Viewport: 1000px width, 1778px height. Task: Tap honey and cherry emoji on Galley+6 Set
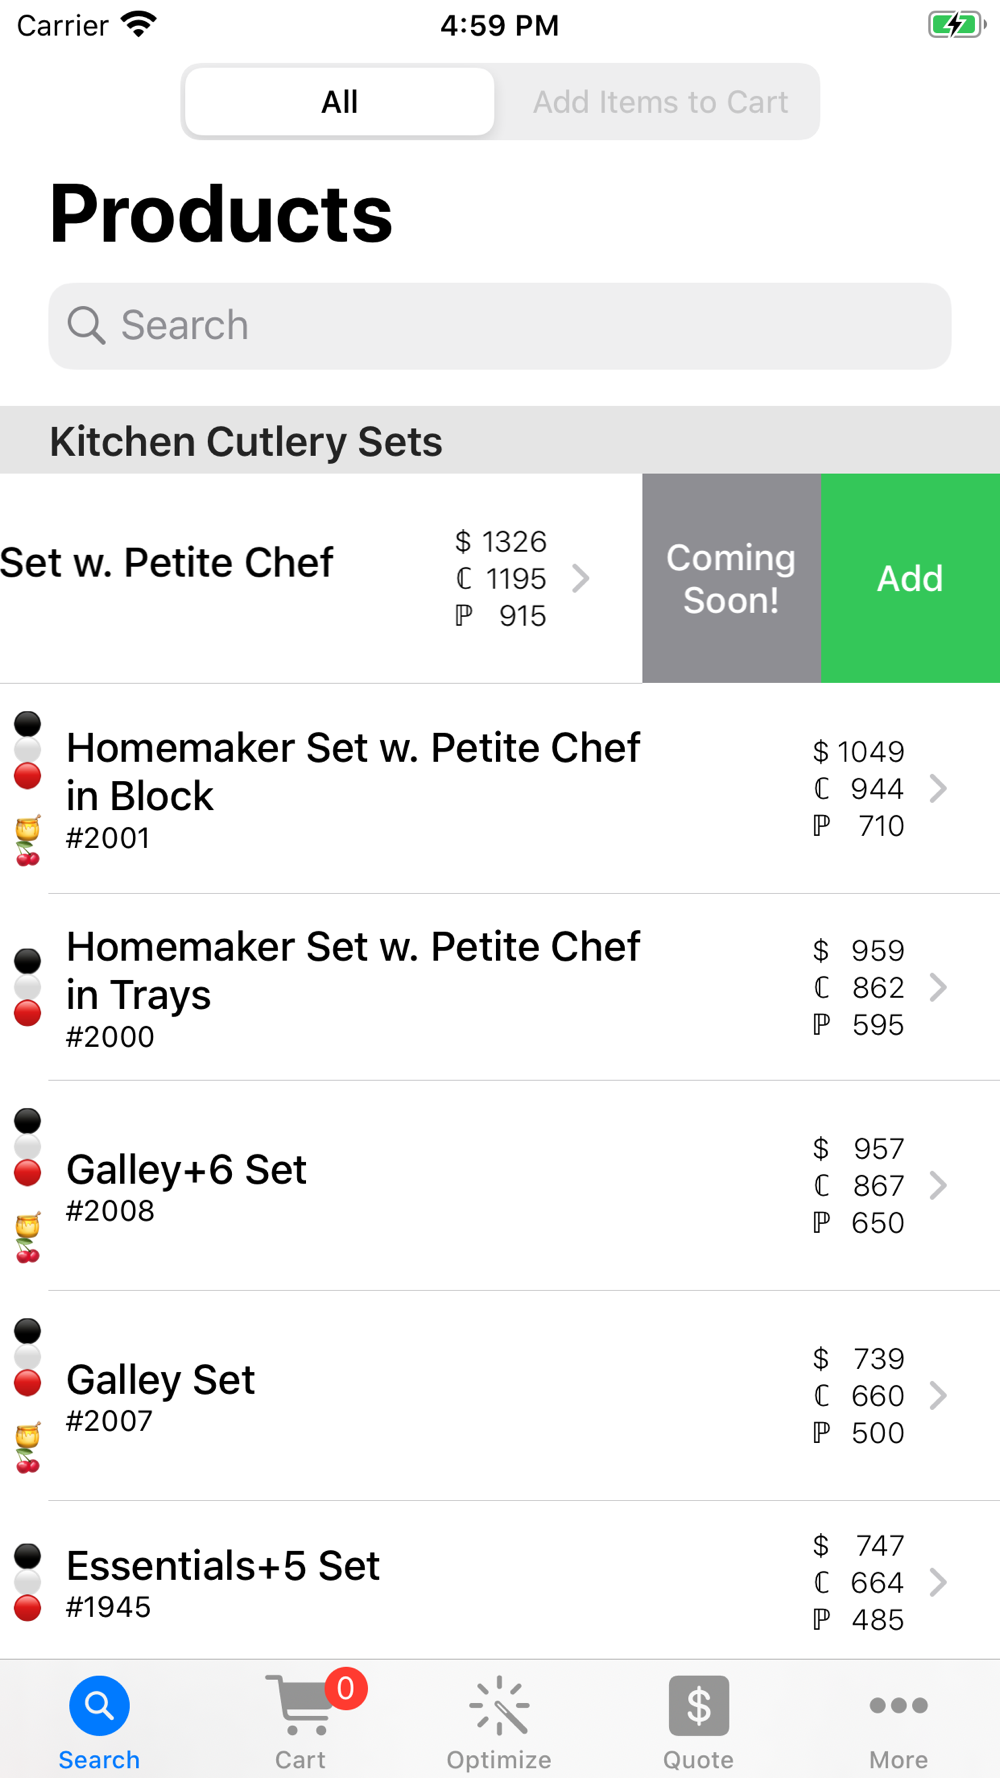click(28, 1237)
